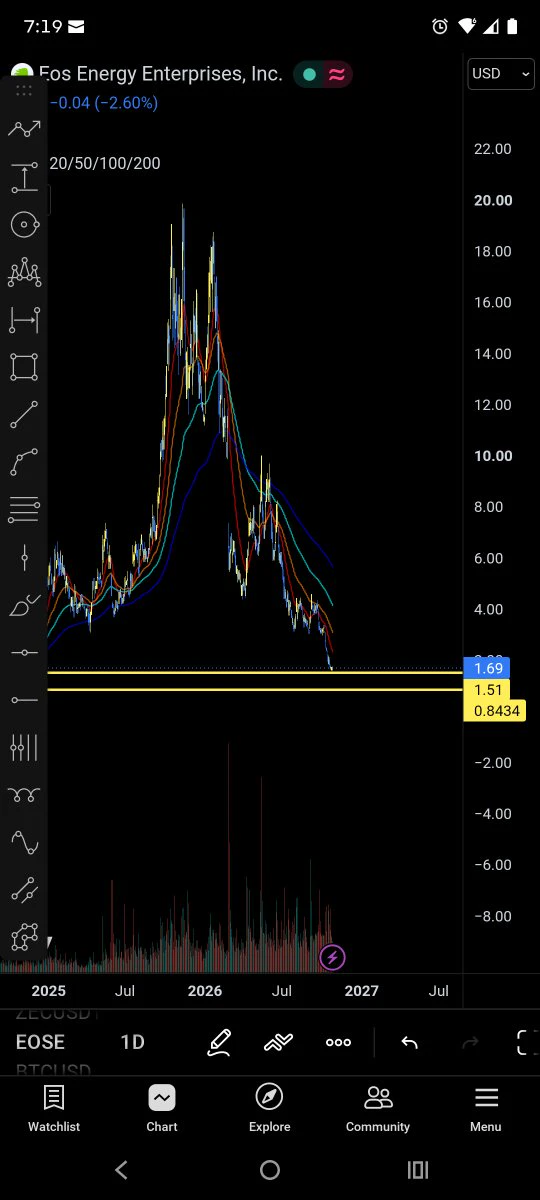Tap the yellow 1.51 price label
Viewport: 540px width, 1200px height.
pos(489,690)
